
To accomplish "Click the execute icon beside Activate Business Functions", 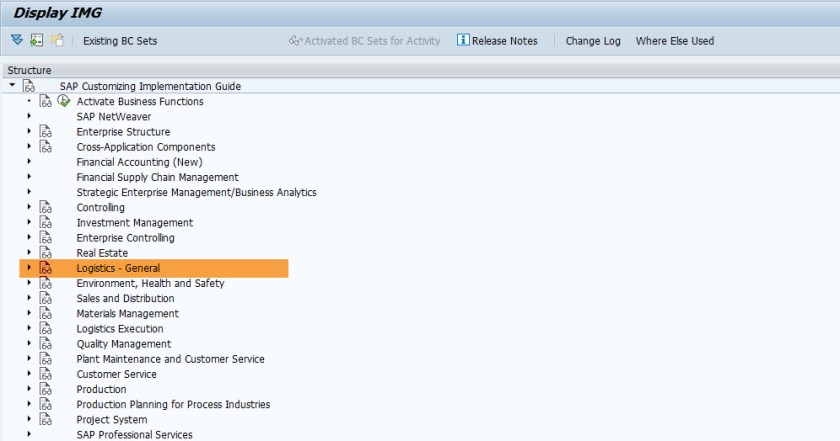I will [63, 101].
